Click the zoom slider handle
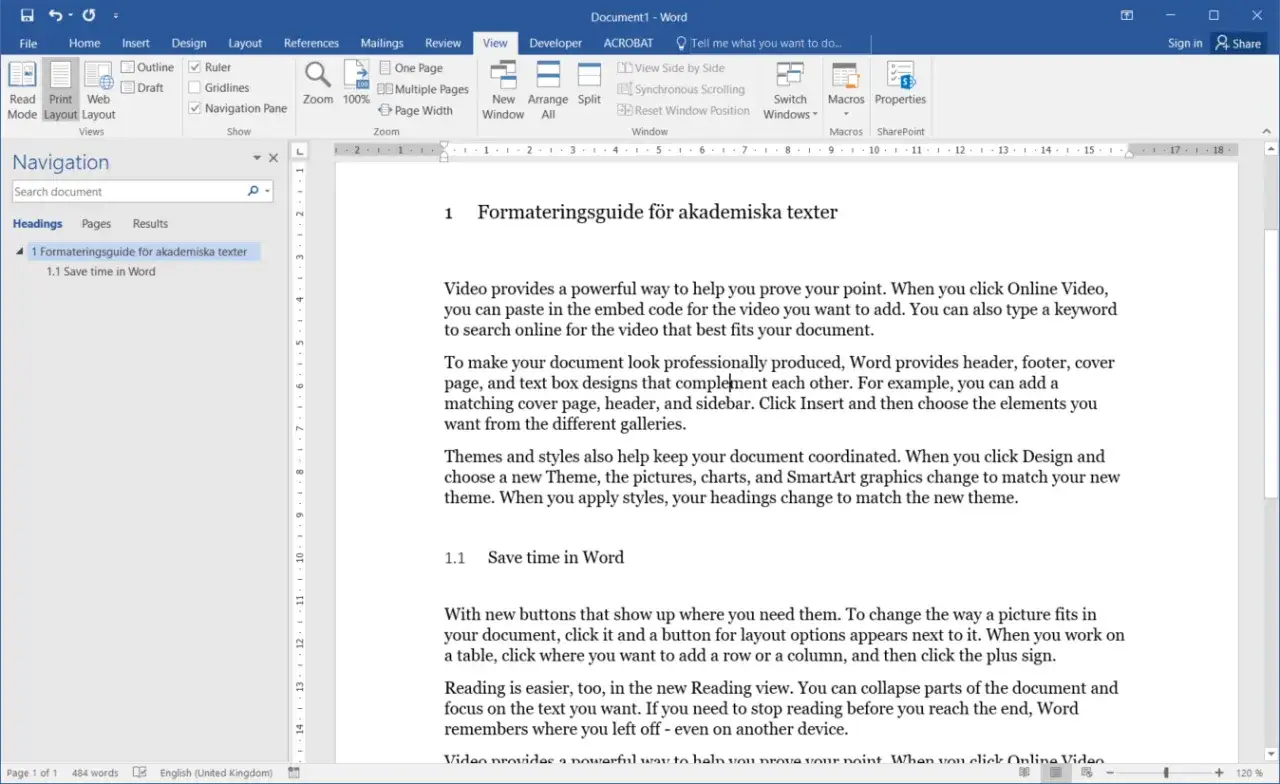 pyautogui.click(x=1166, y=773)
